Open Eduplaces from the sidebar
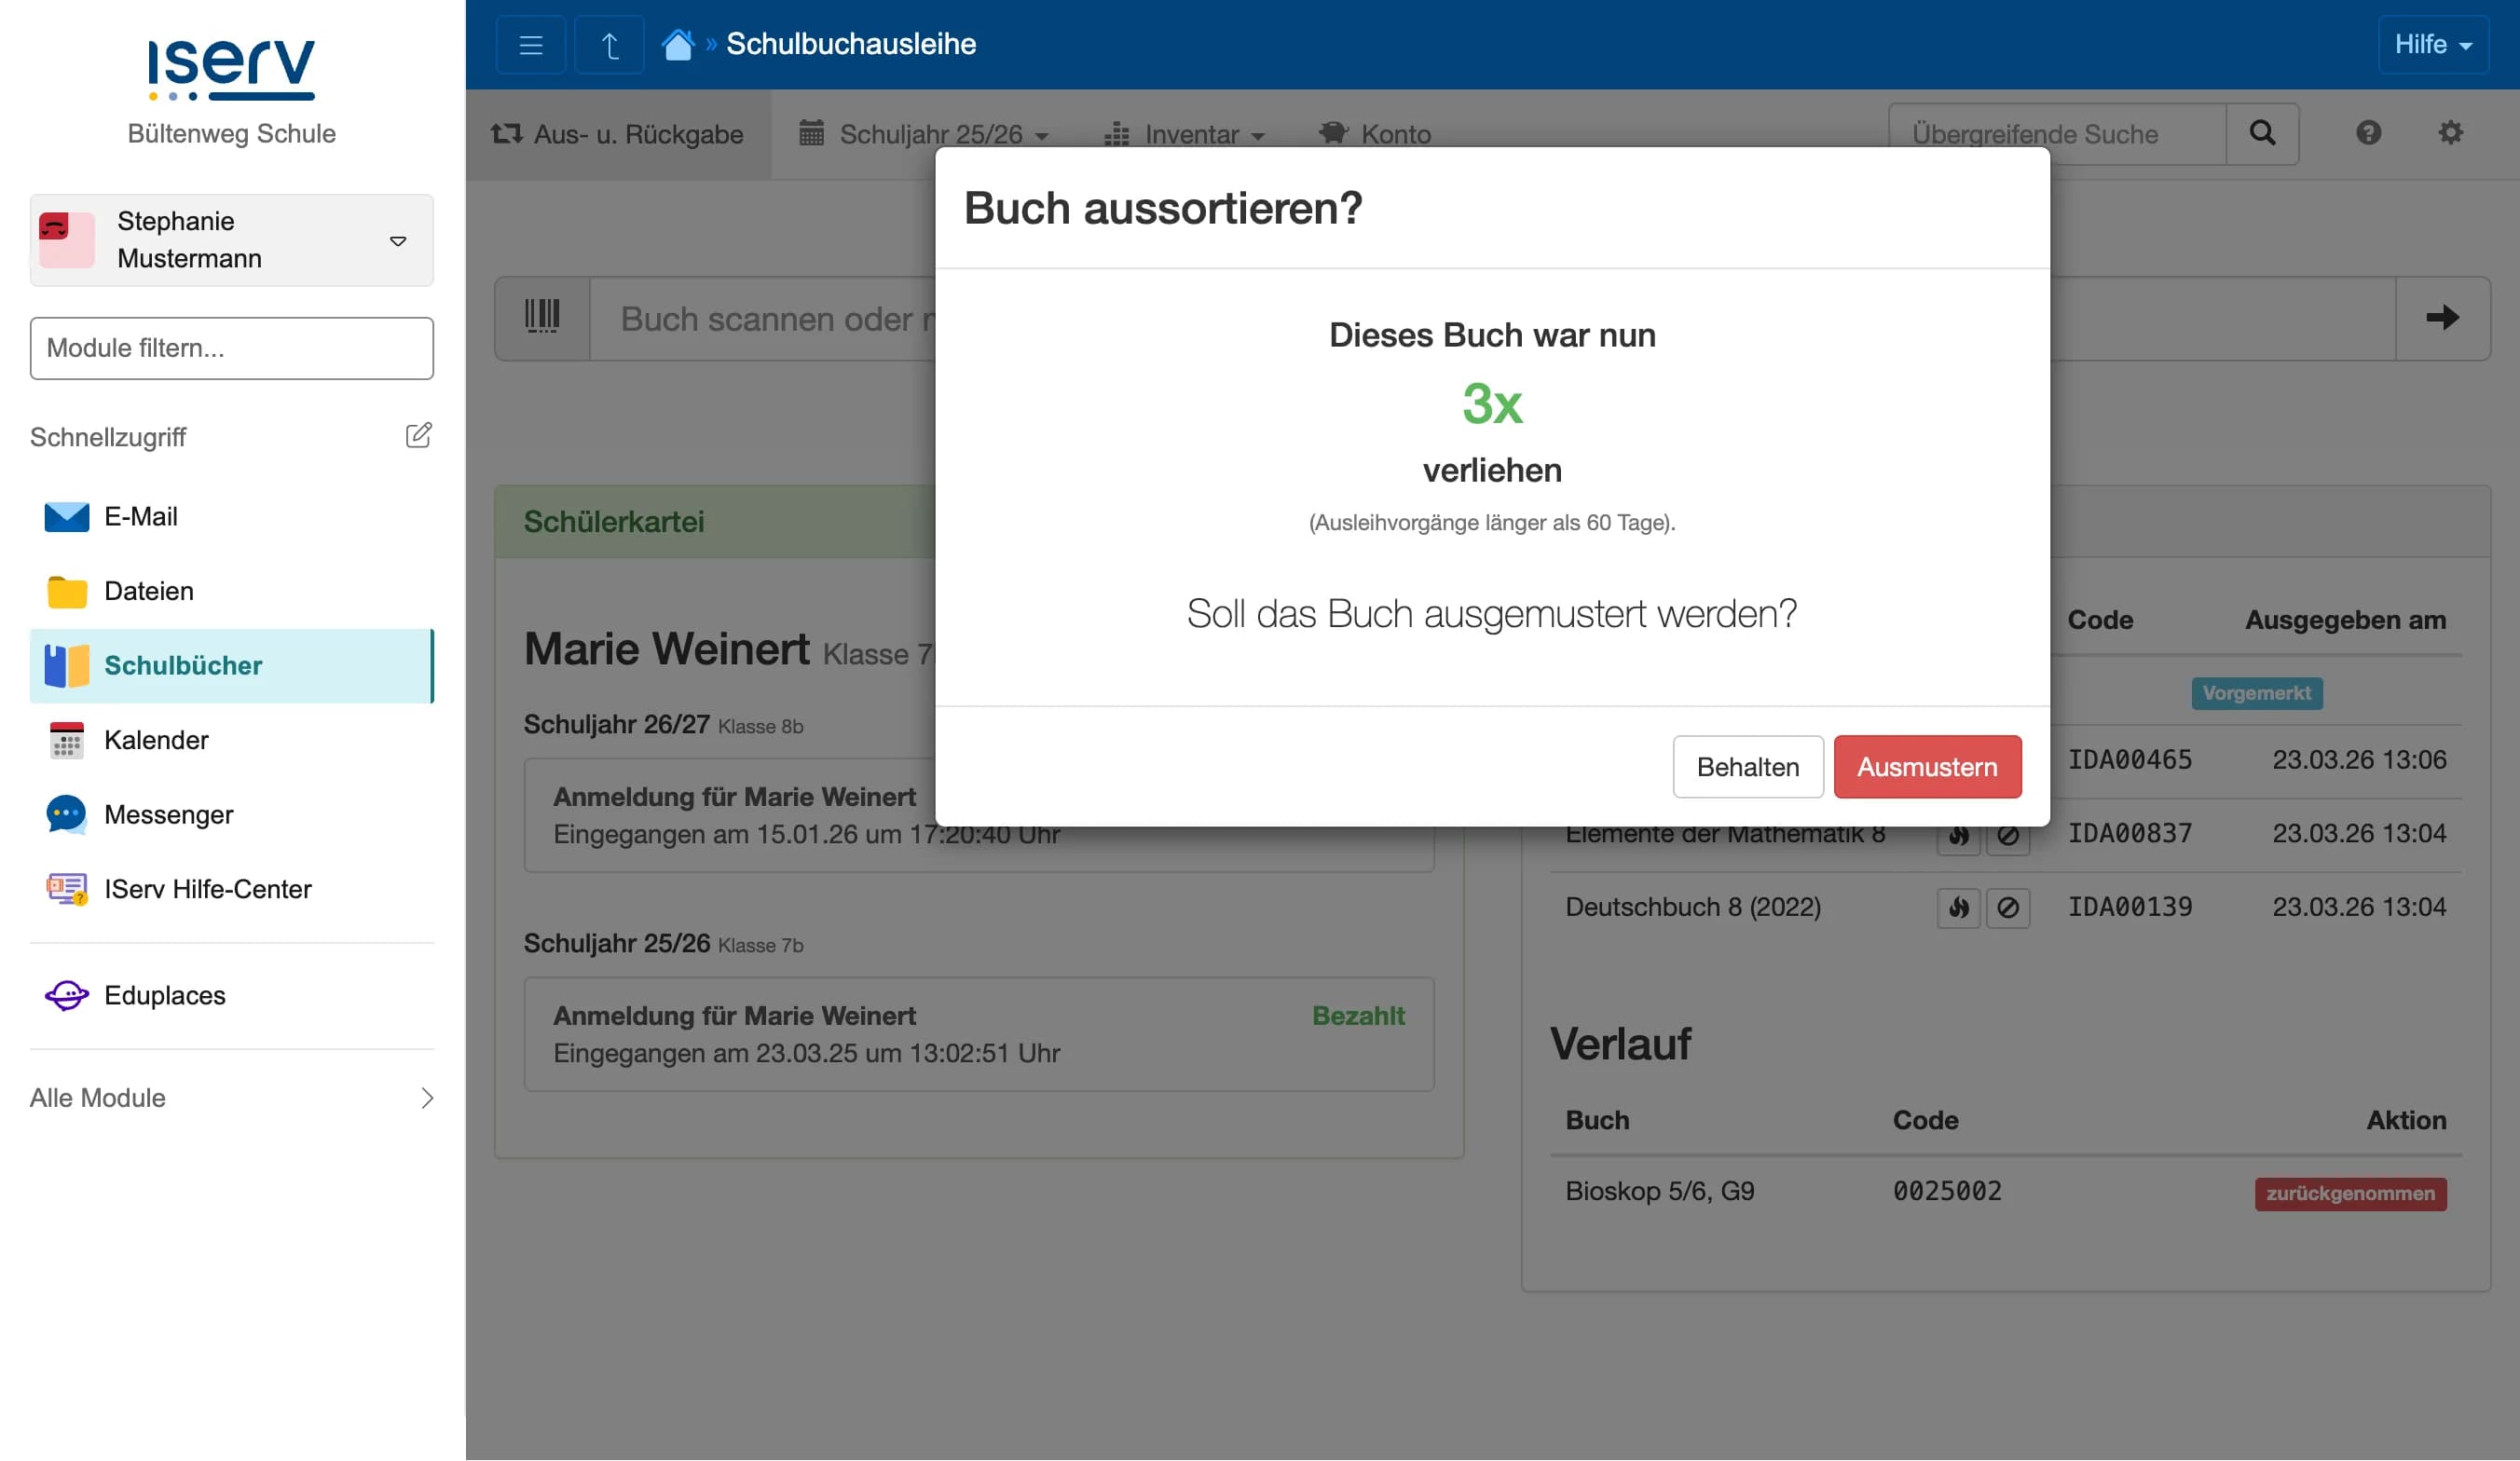 coord(164,995)
